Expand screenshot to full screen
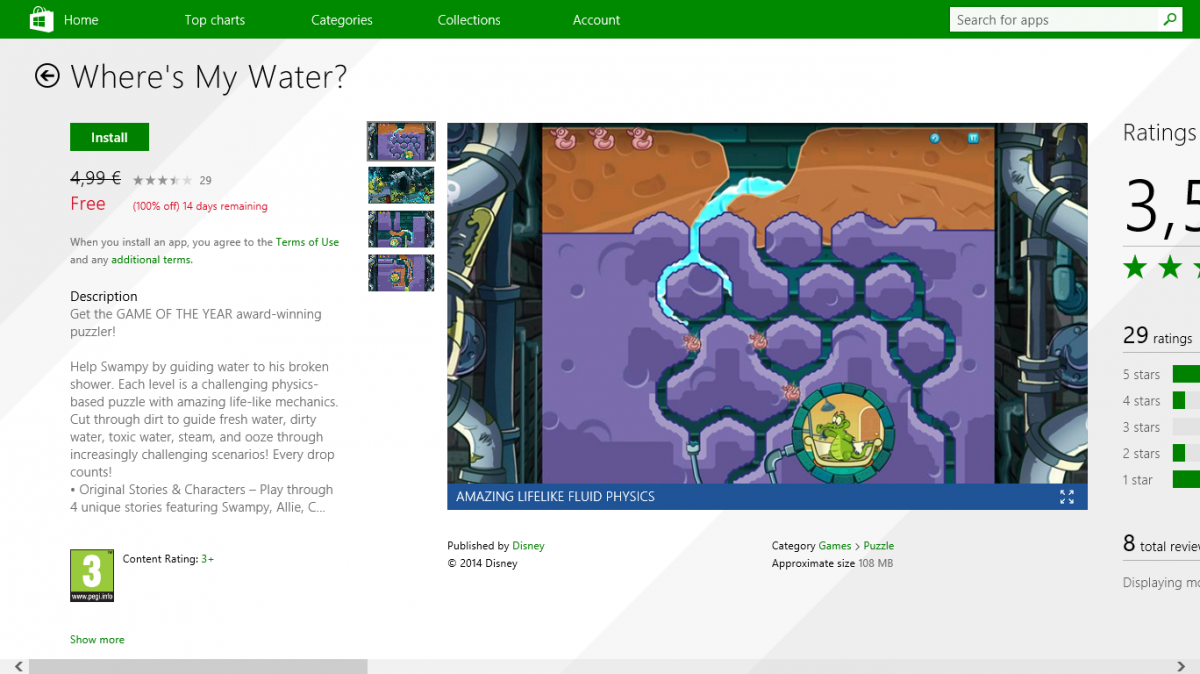 coord(1067,497)
